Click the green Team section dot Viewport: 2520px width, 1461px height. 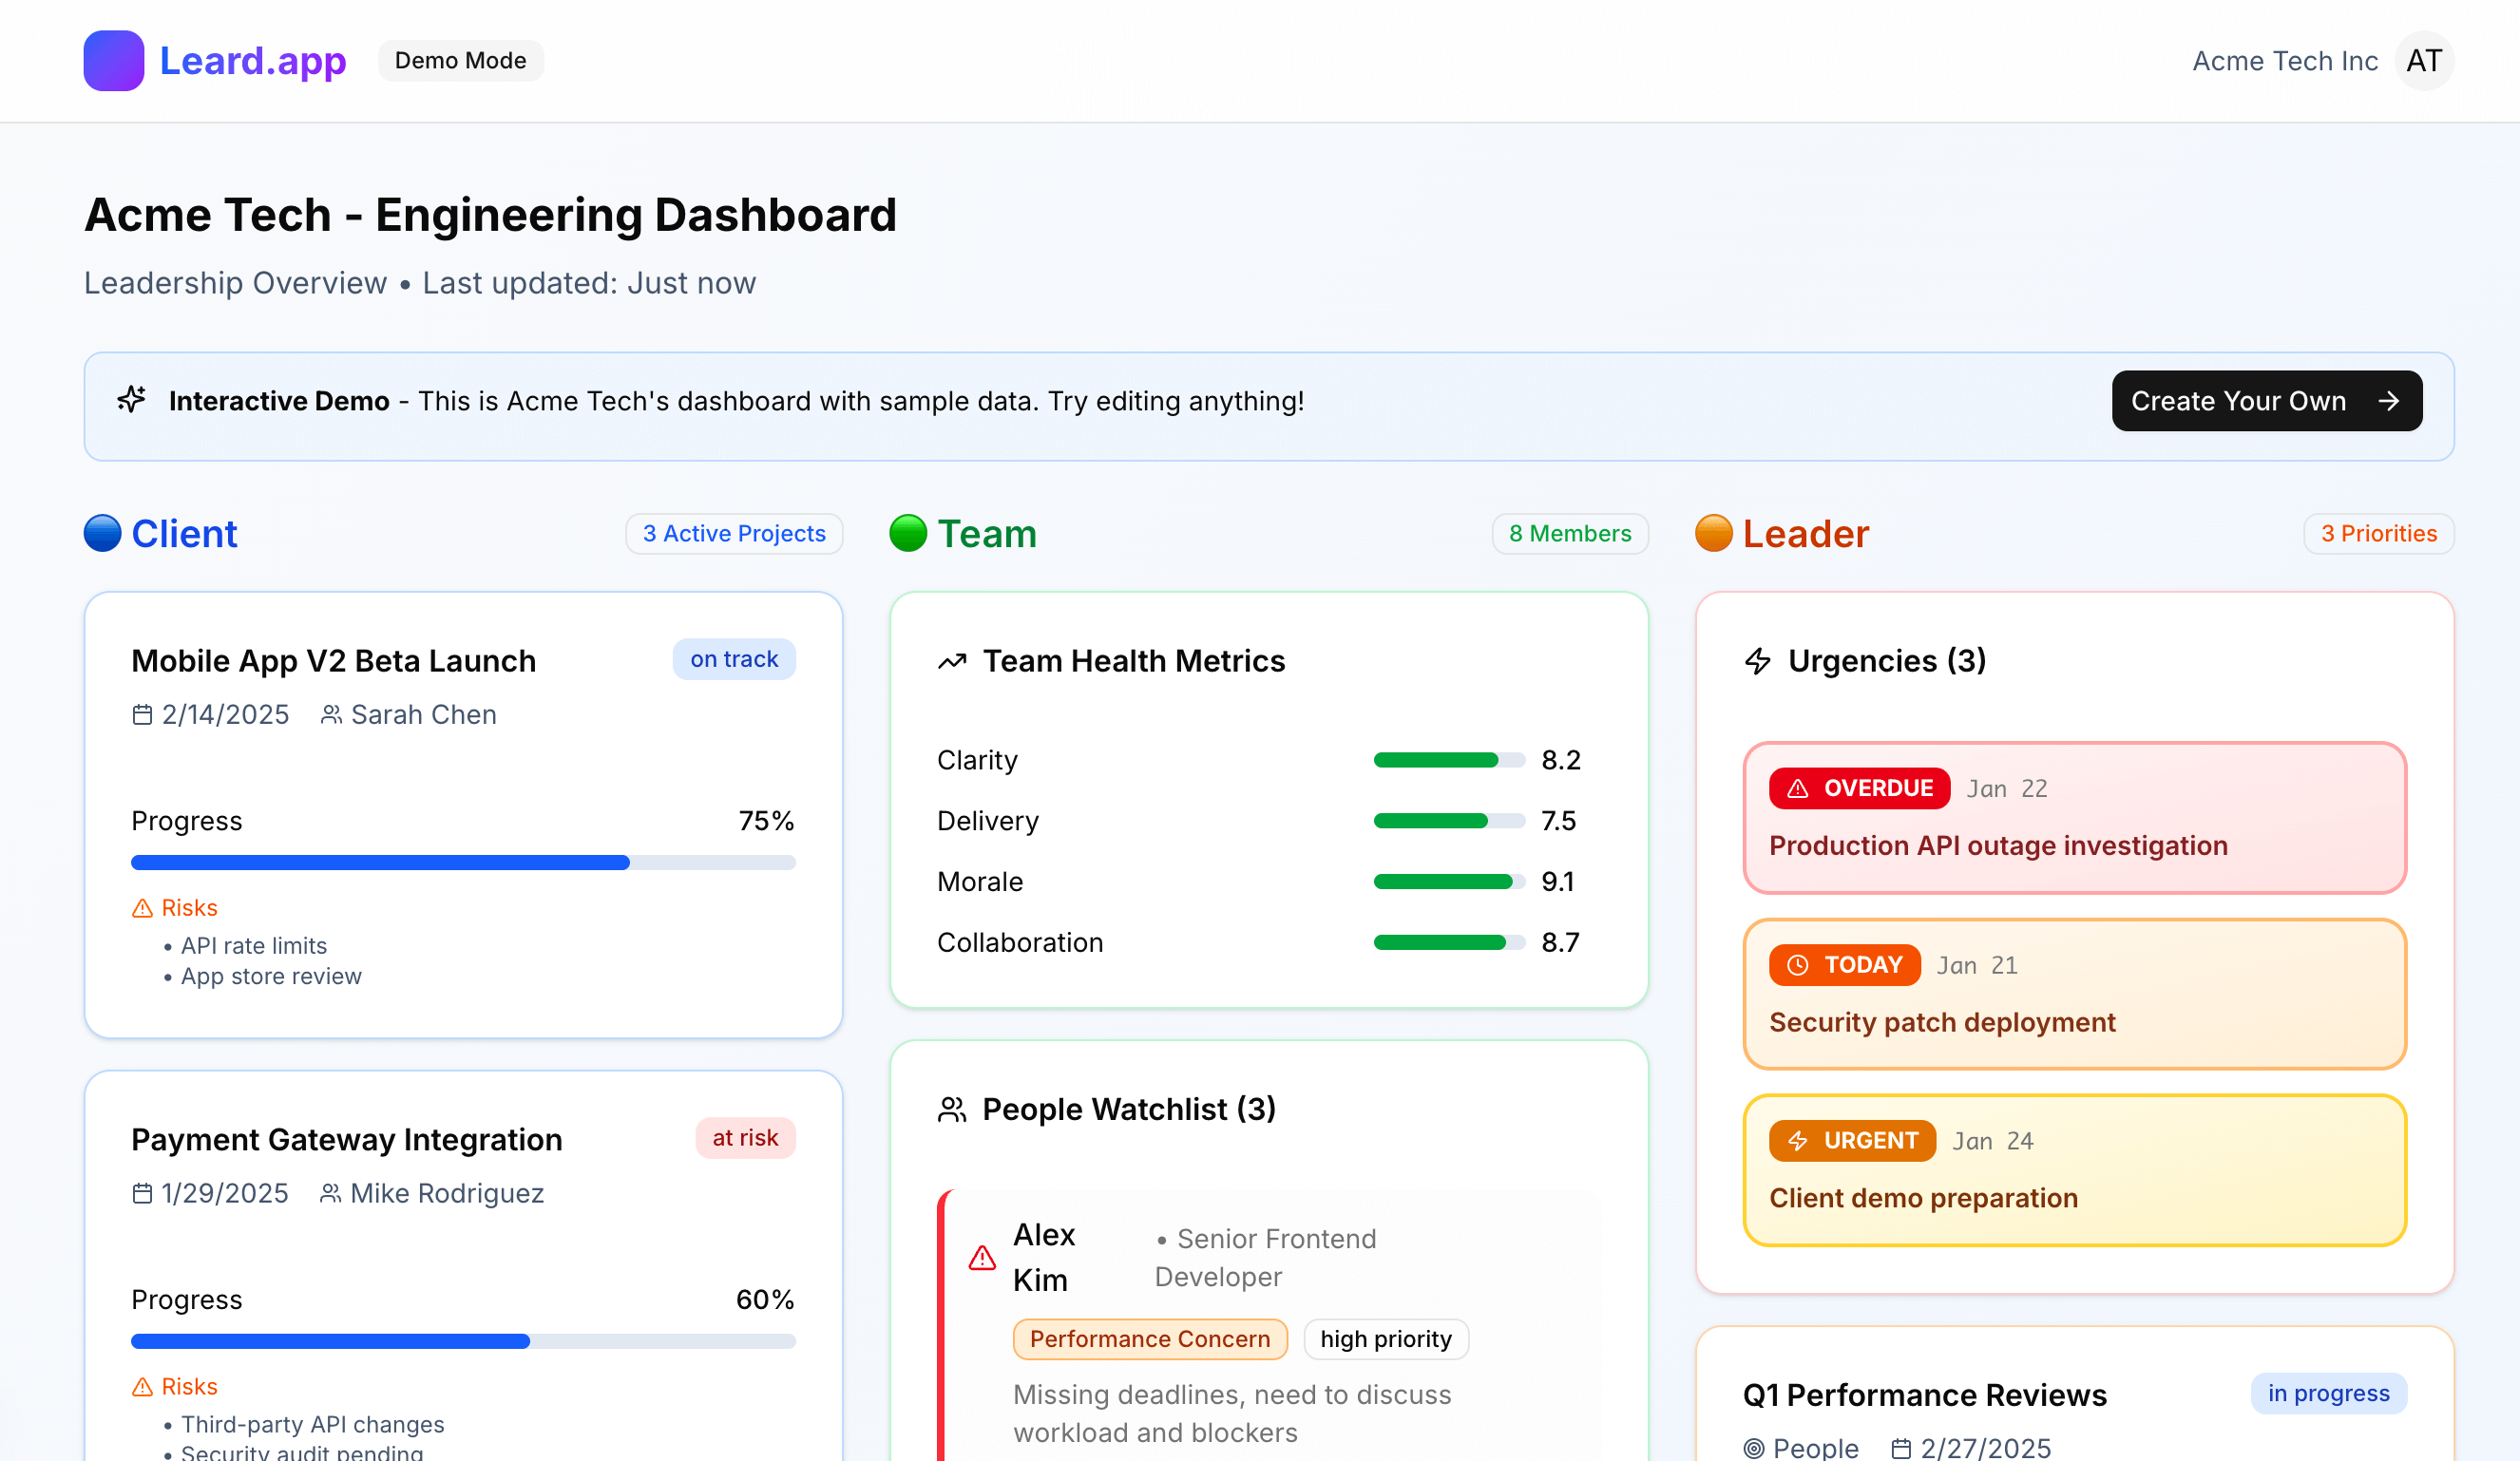[908, 533]
